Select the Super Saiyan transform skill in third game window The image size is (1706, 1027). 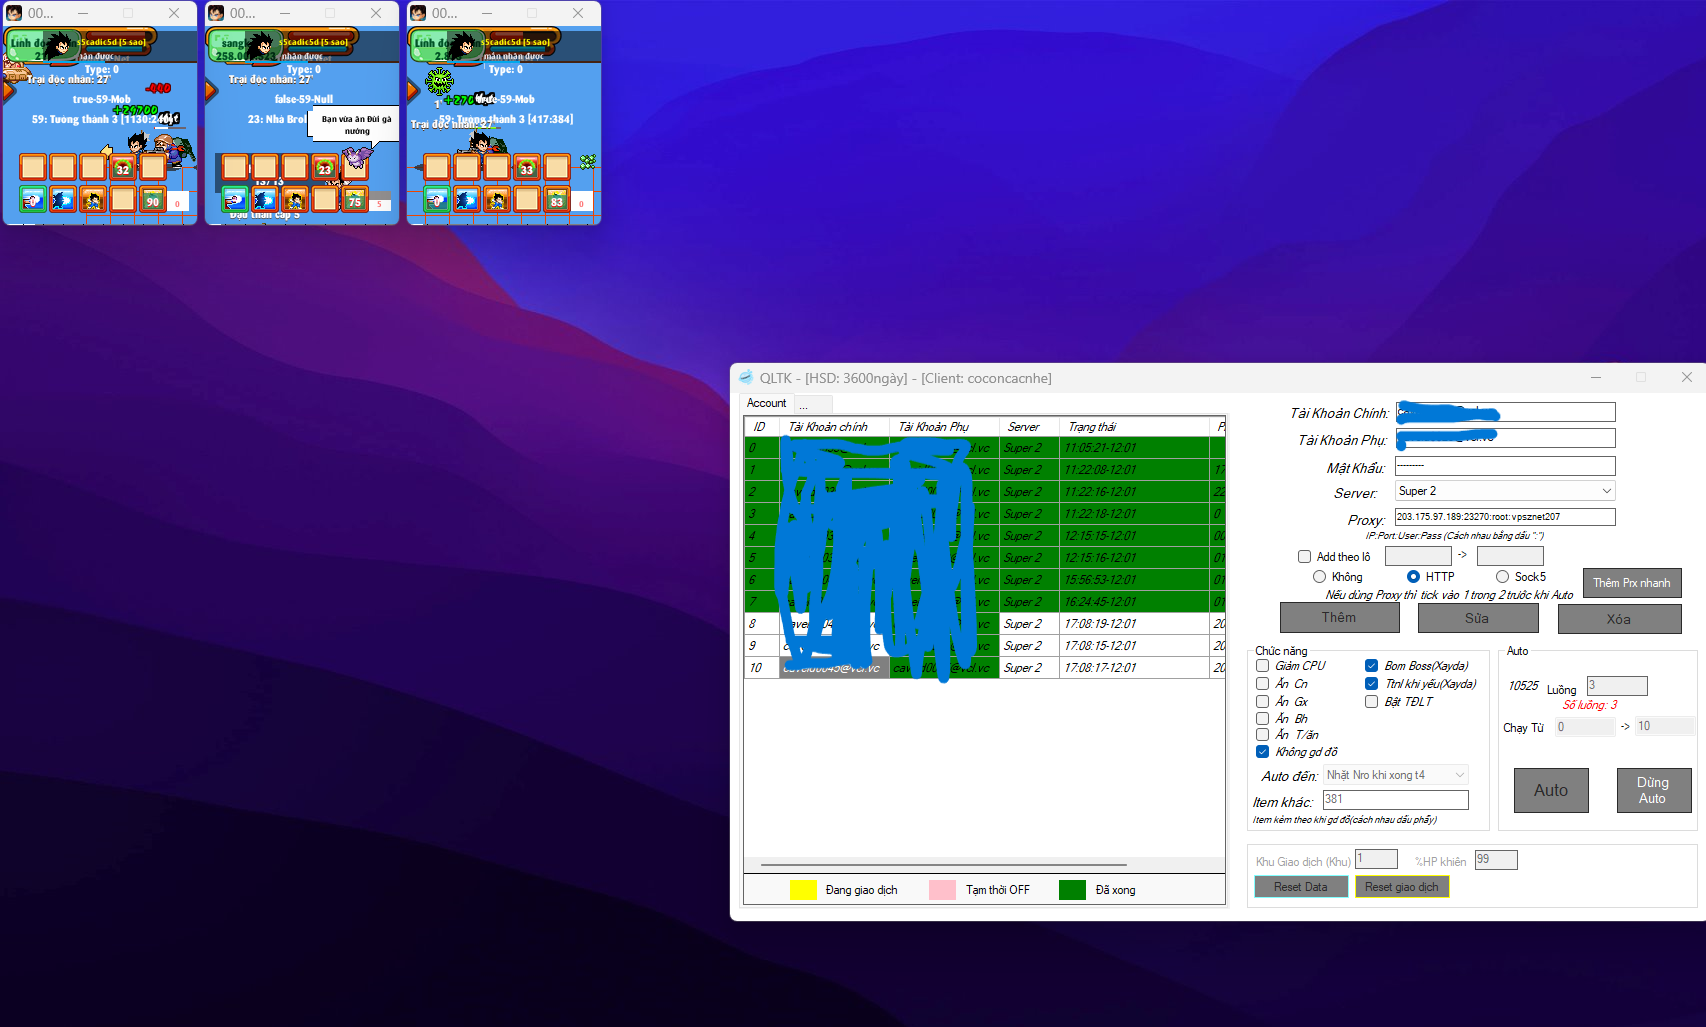point(497,200)
